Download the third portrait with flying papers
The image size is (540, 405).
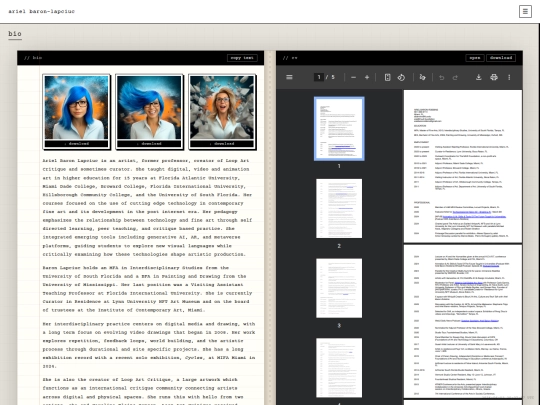click(222, 144)
